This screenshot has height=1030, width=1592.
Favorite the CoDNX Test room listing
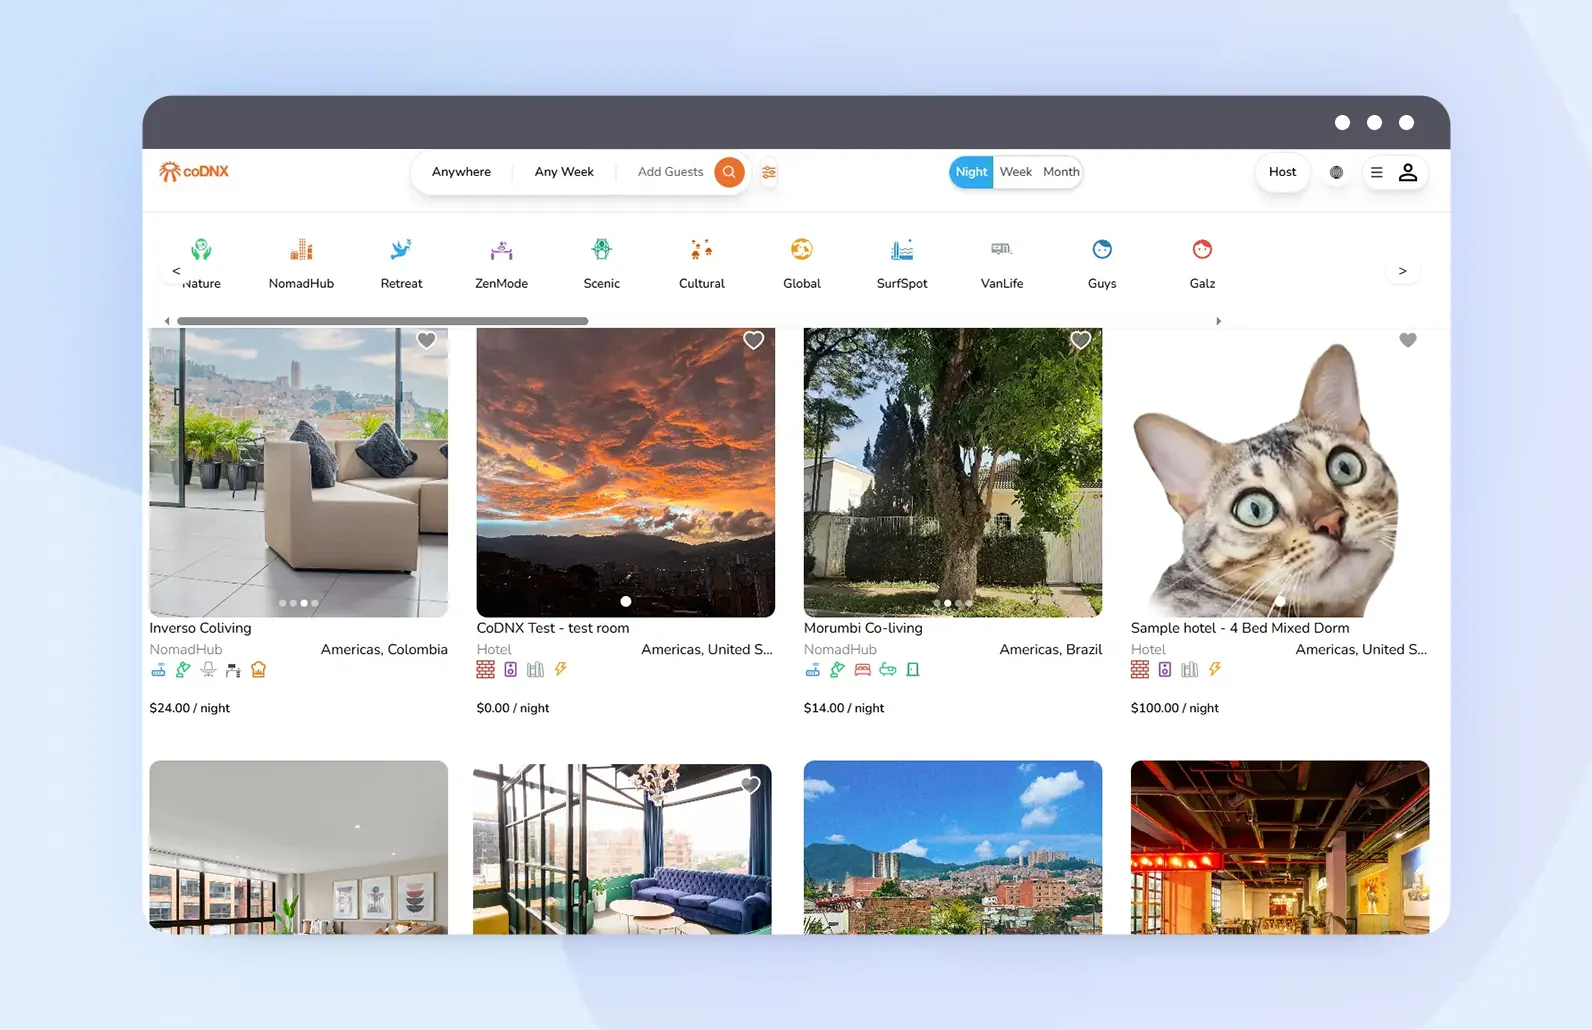[754, 340]
